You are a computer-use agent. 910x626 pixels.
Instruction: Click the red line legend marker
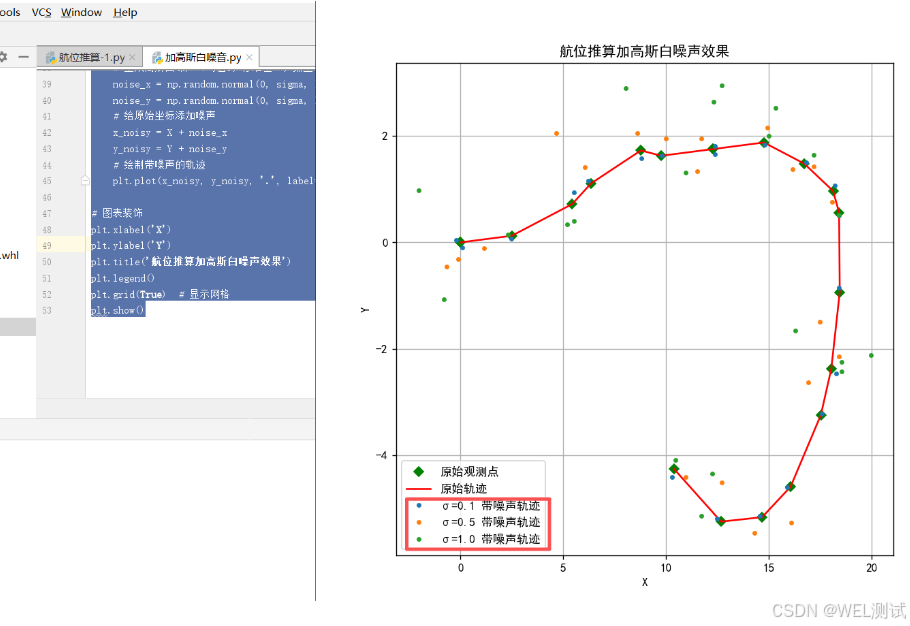418,489
